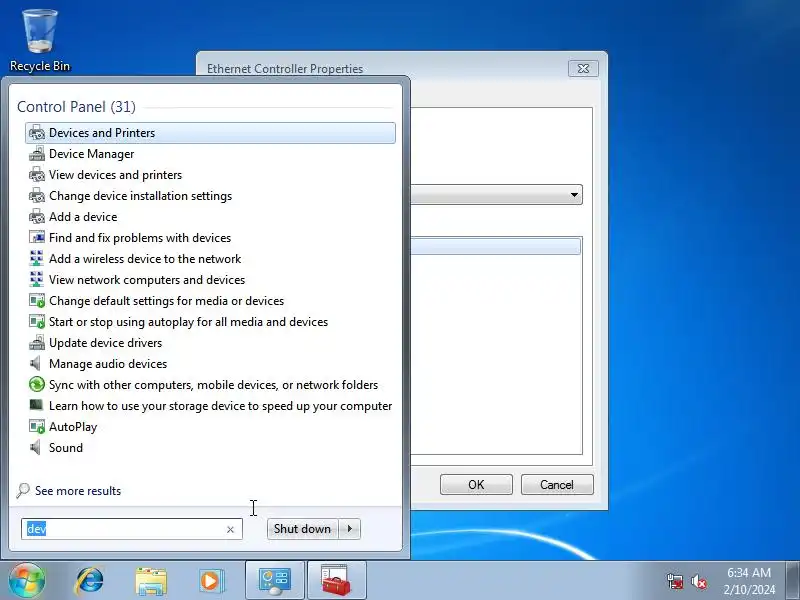The image size is (800, 600).
Task: Click the Find and fix problems icon
Action: pos(37,238)
